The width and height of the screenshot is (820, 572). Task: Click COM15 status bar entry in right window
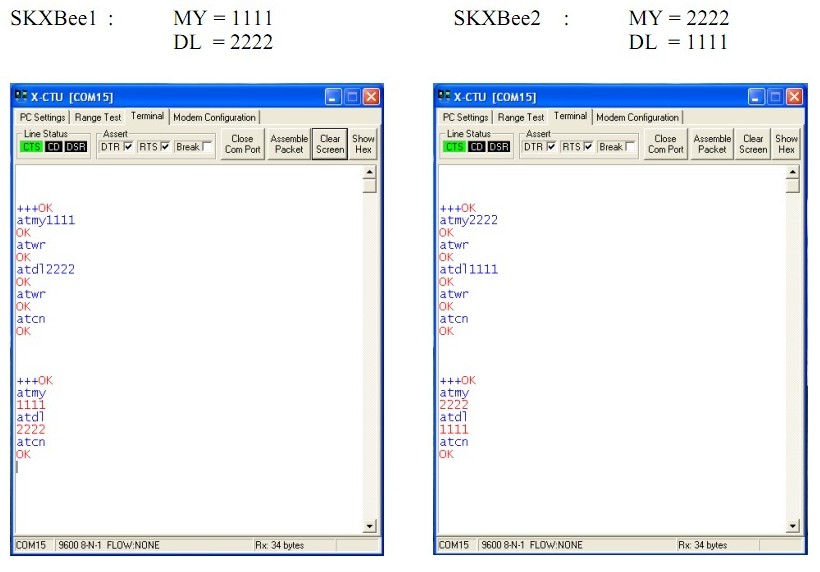454,545
